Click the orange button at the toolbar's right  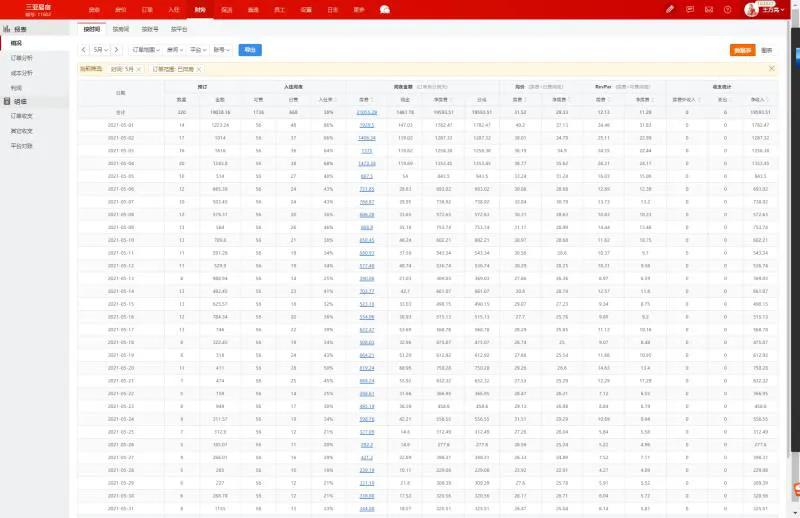(x=742, y=50)
